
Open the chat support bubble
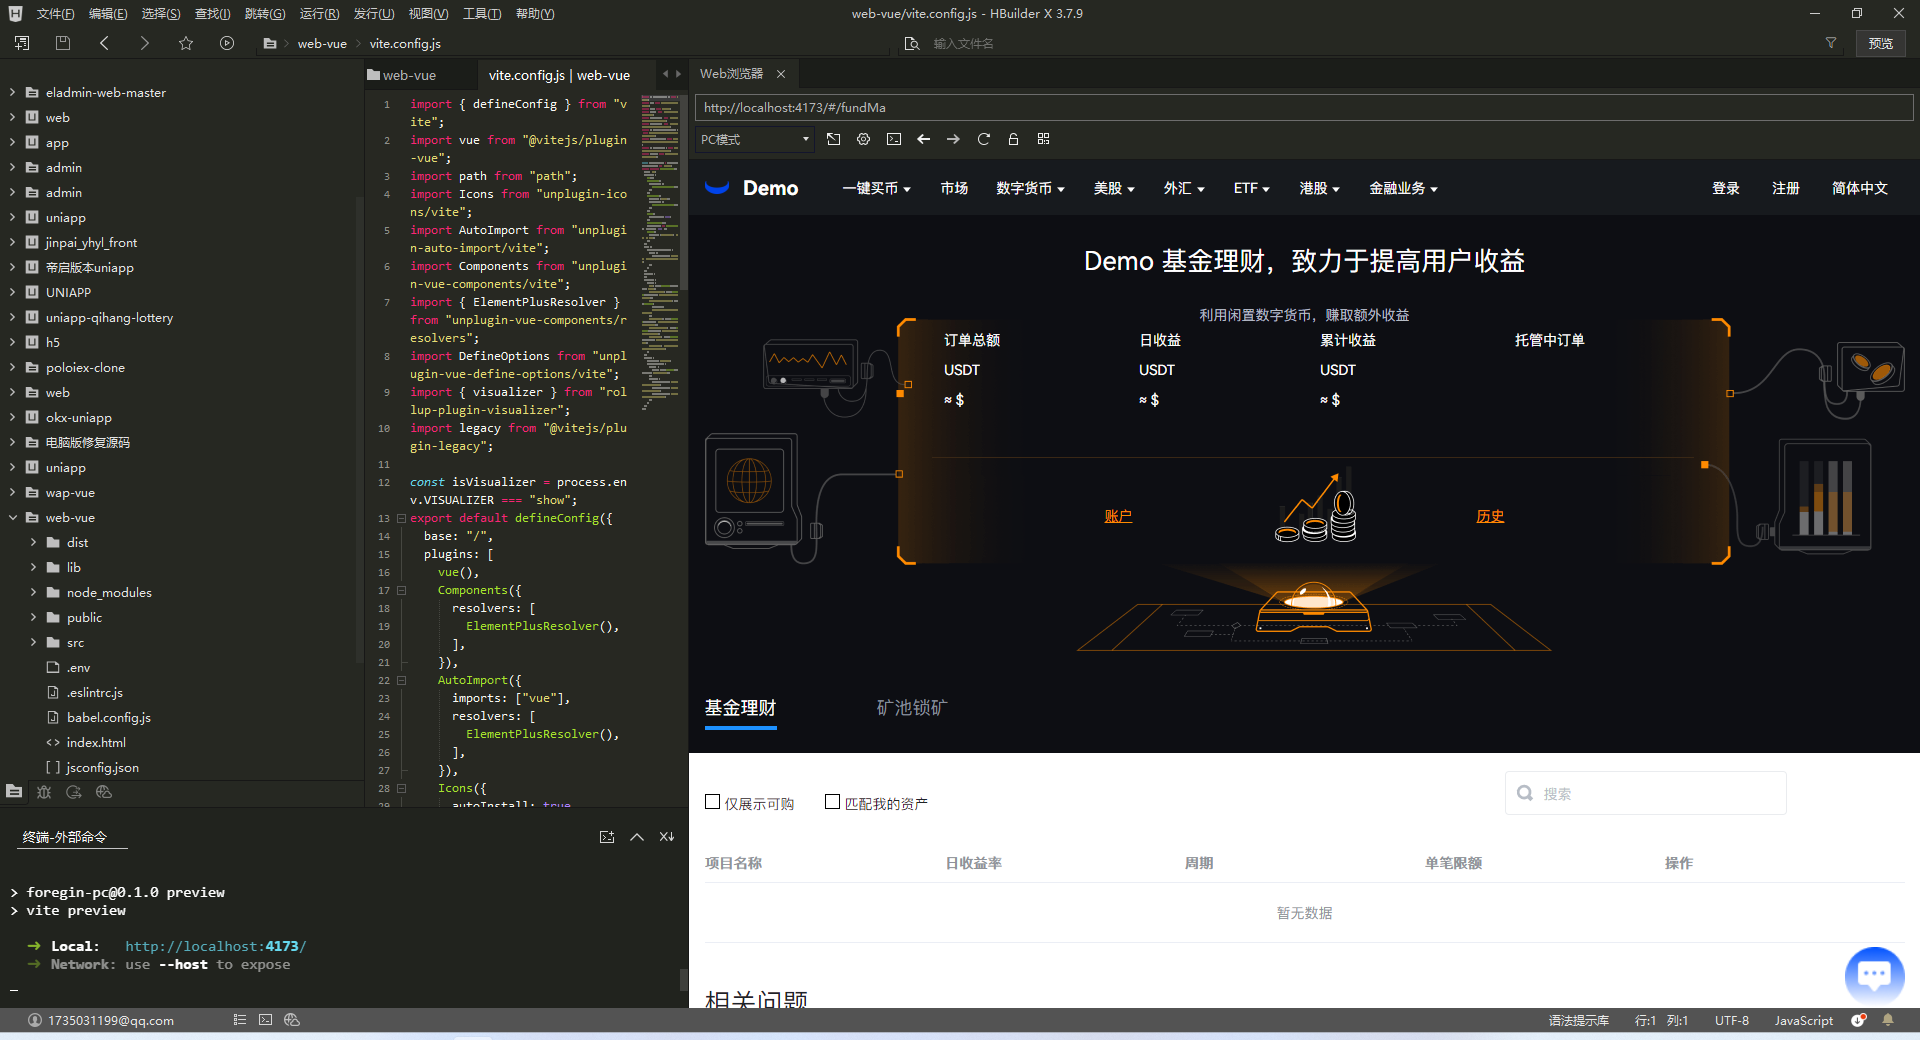point(1874,974)
